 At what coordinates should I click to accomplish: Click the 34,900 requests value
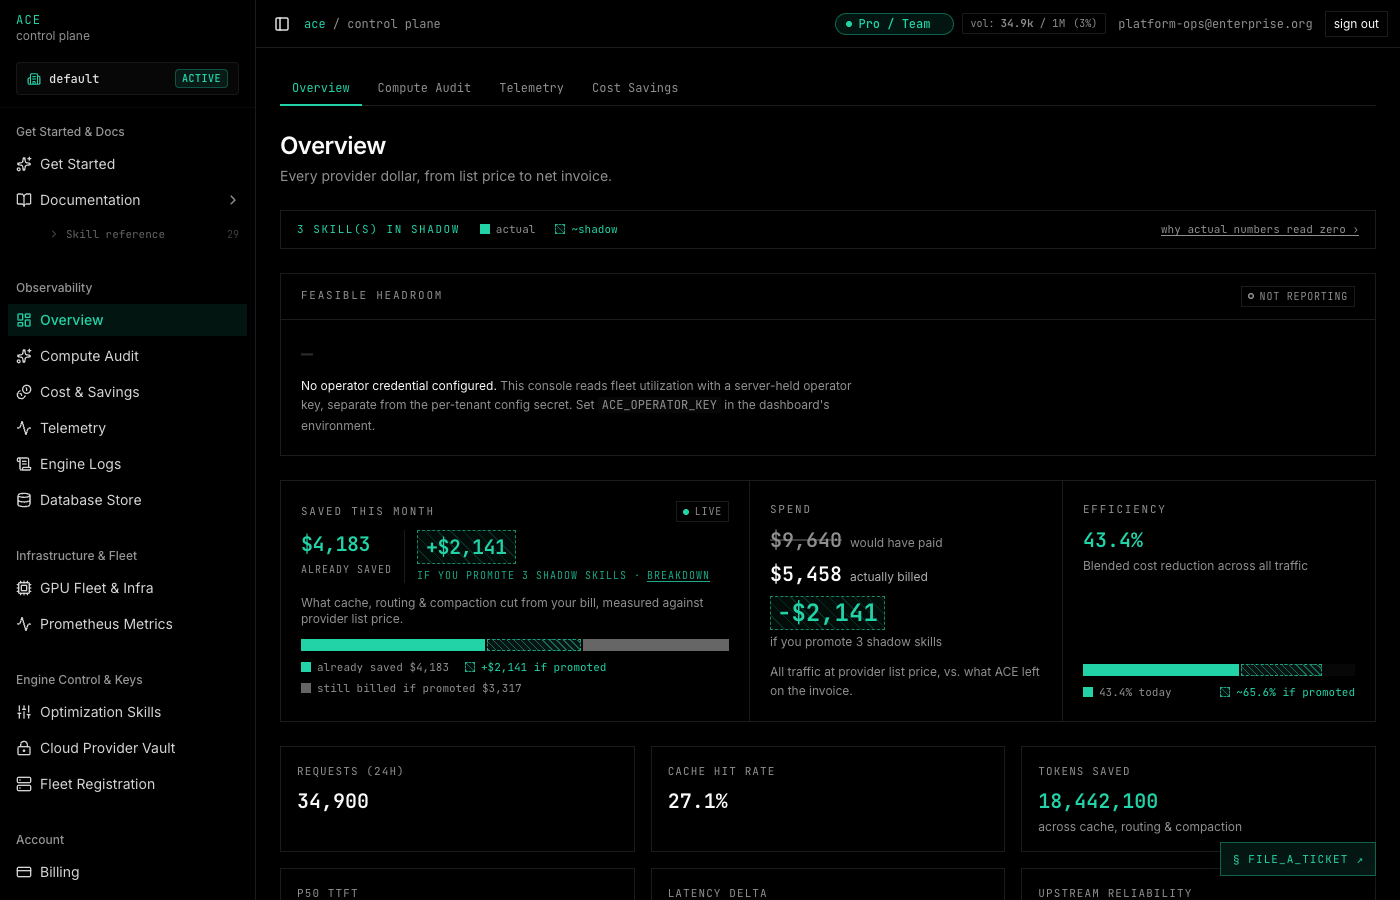coord(333,801)
